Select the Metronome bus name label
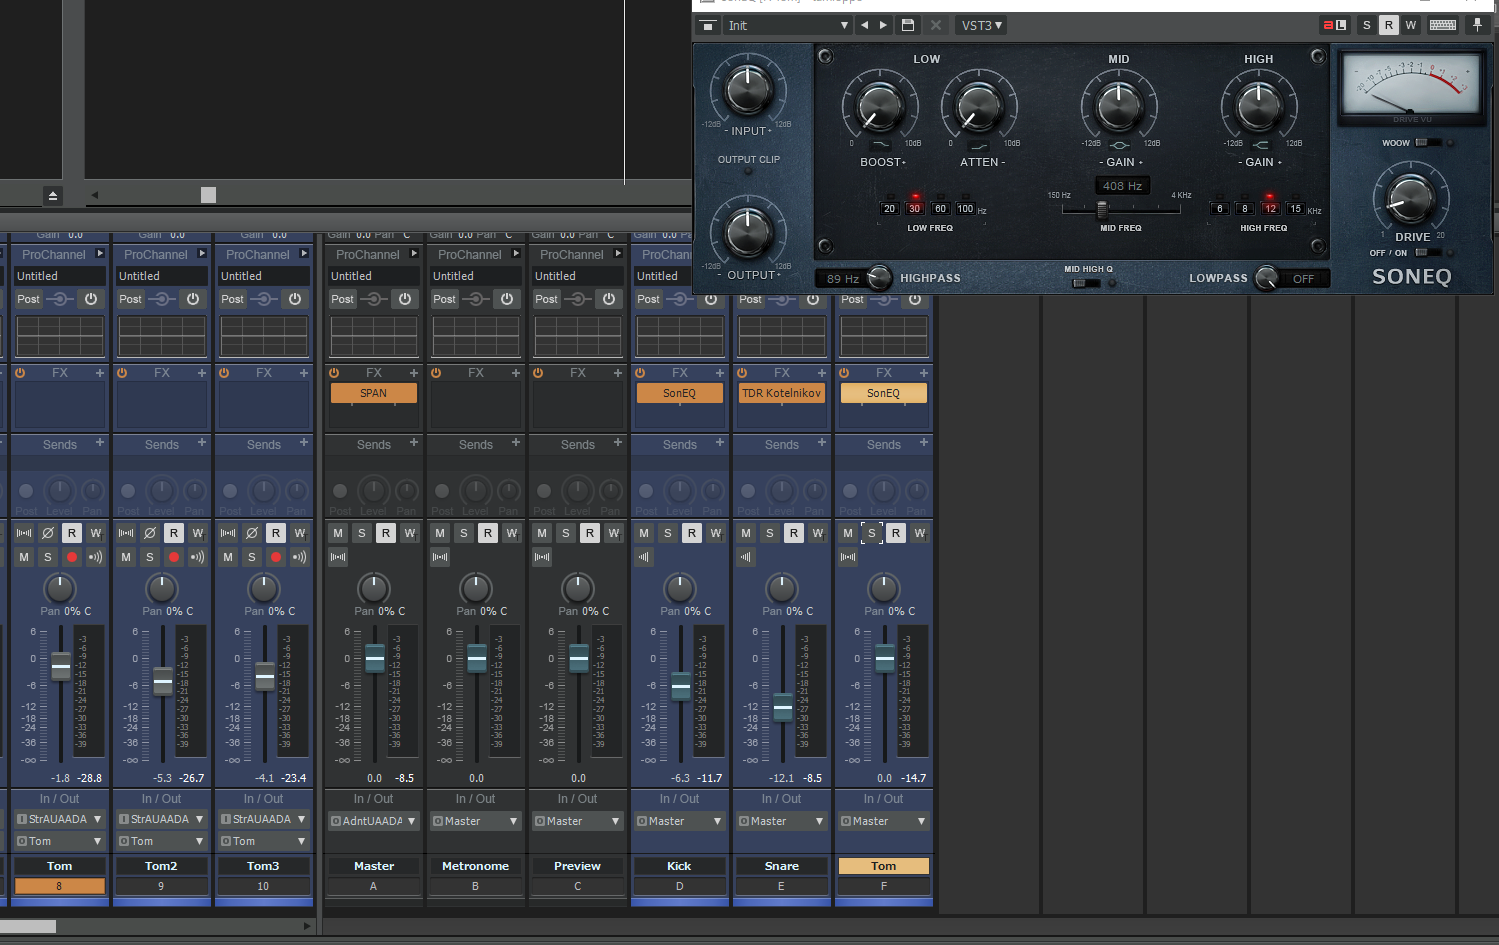Viewport: 1499px width, 945px height. click(x=475, y=866)
